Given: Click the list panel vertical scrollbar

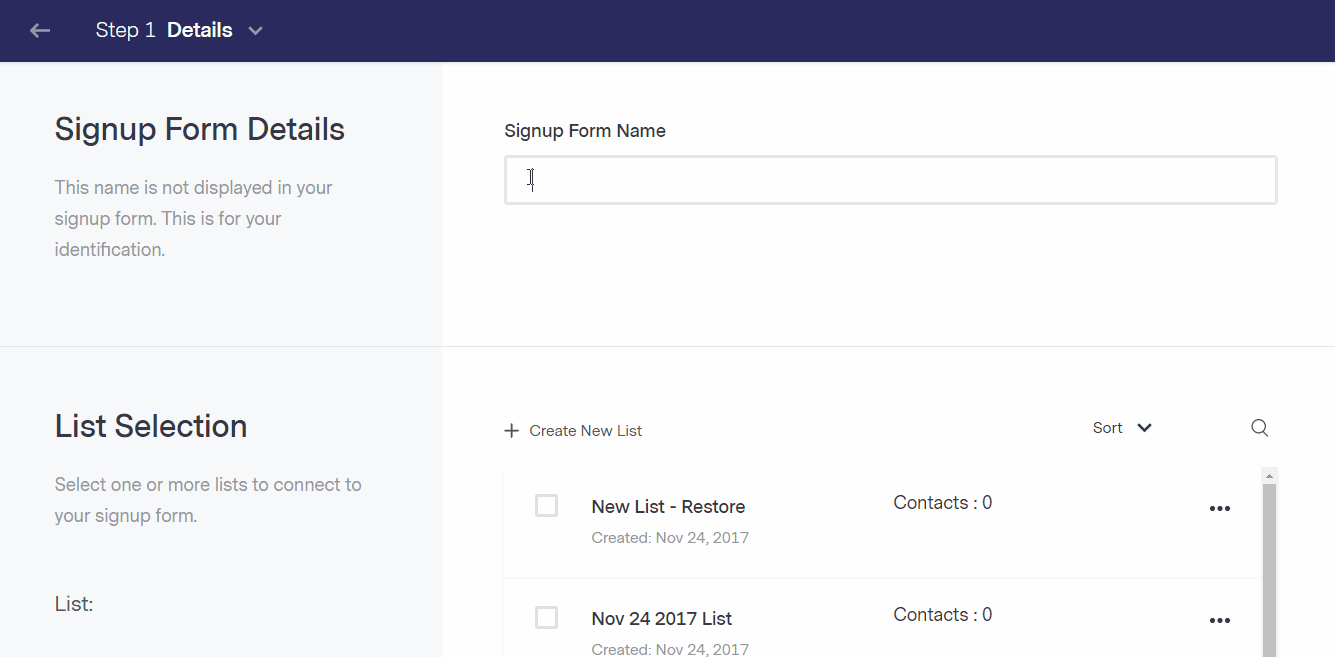Looking at the screenshot, I should click(x=1269, y=570).
